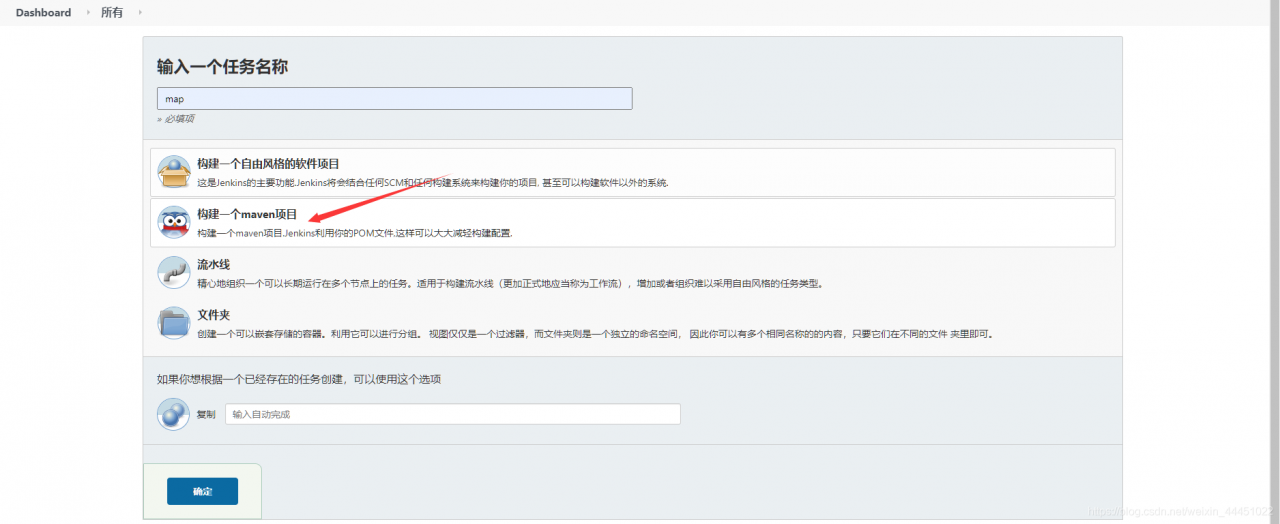Select 构建一个自由风格的软件项目 title
Image resolution: width=1280 pixels, height=524 pixels.
click(x=268, y=163)
